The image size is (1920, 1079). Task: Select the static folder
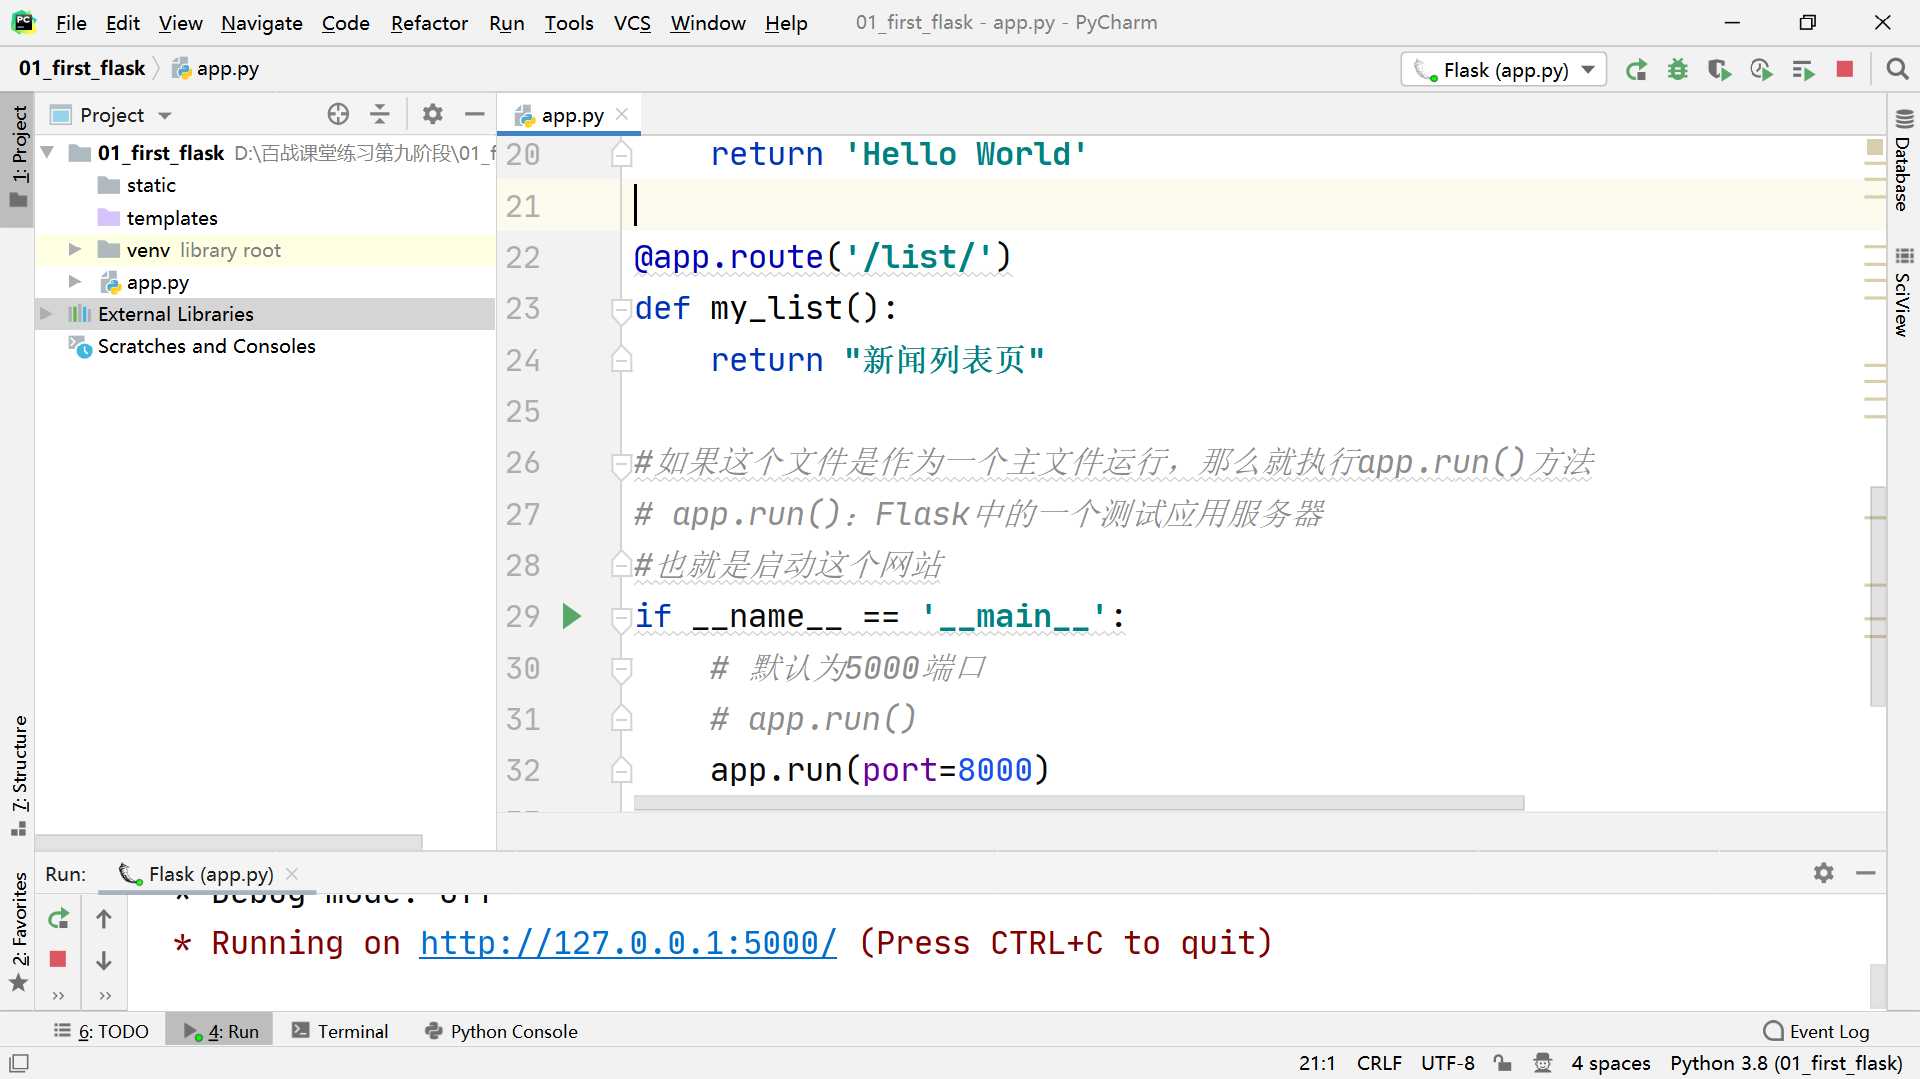click(x=151, y=185)
